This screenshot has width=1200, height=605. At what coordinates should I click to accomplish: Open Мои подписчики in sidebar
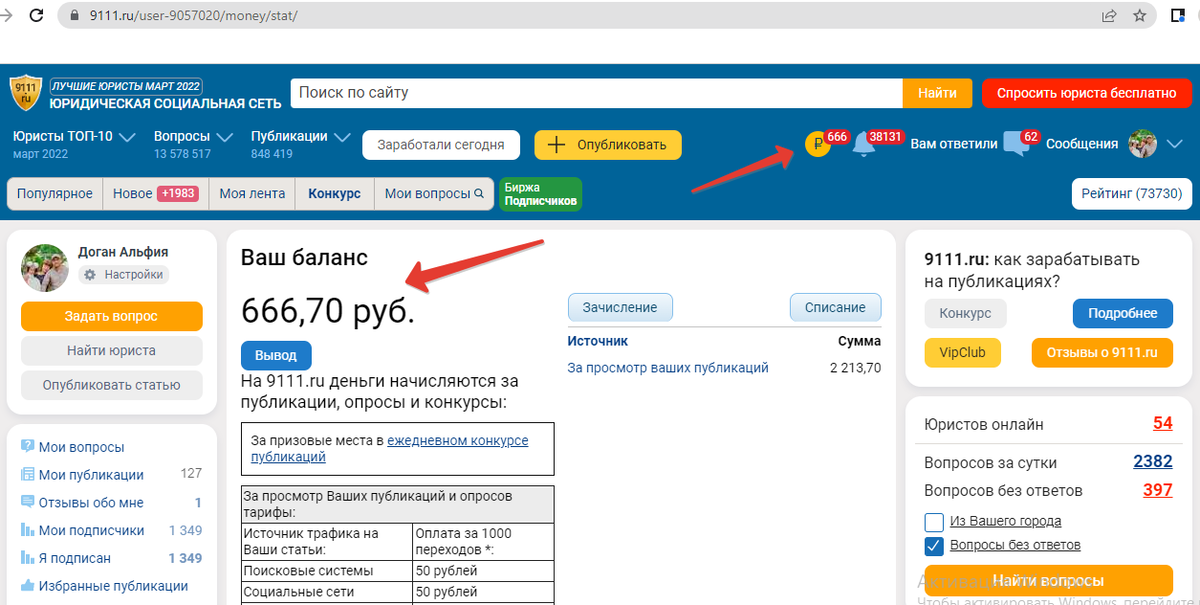point(91,531)
